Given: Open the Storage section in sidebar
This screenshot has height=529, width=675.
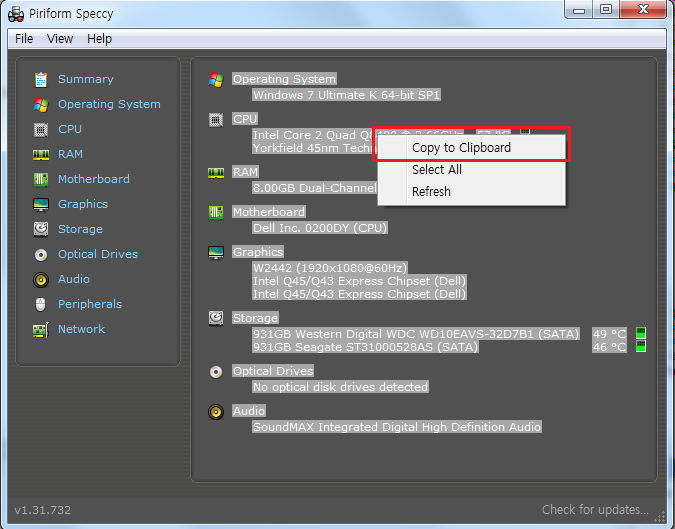Looking at the screenshot, I should (80, 229).
